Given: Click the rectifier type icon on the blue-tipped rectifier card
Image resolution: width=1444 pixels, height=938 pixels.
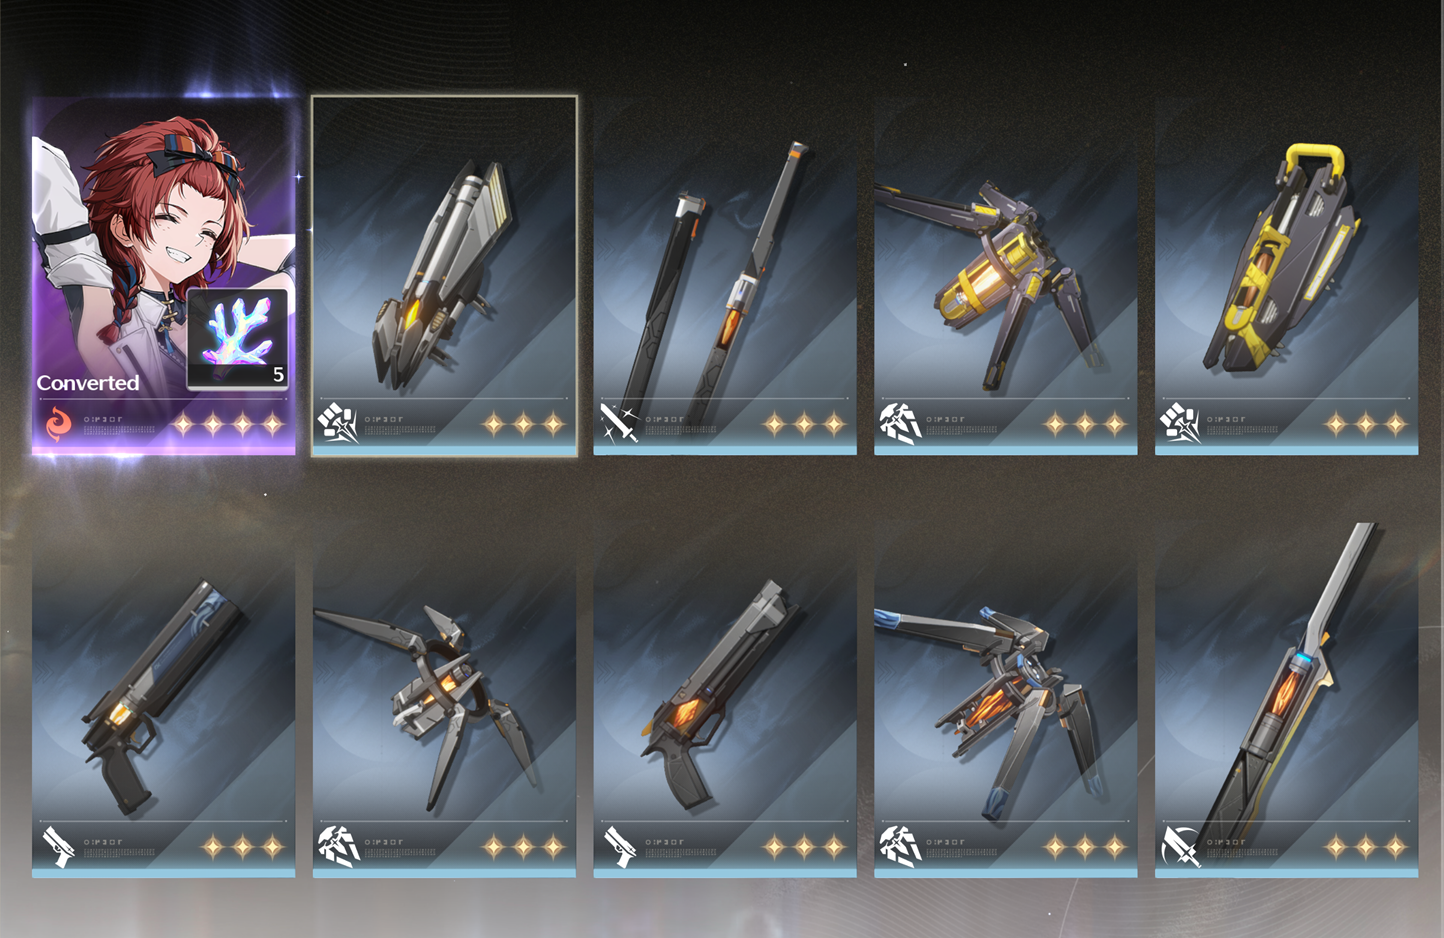Looking at the screenshot, I should tap(900, 846).
